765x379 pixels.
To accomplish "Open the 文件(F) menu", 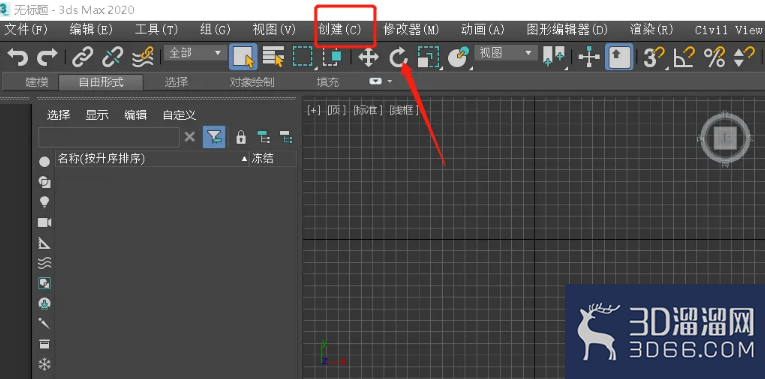I will click(26, 30).
